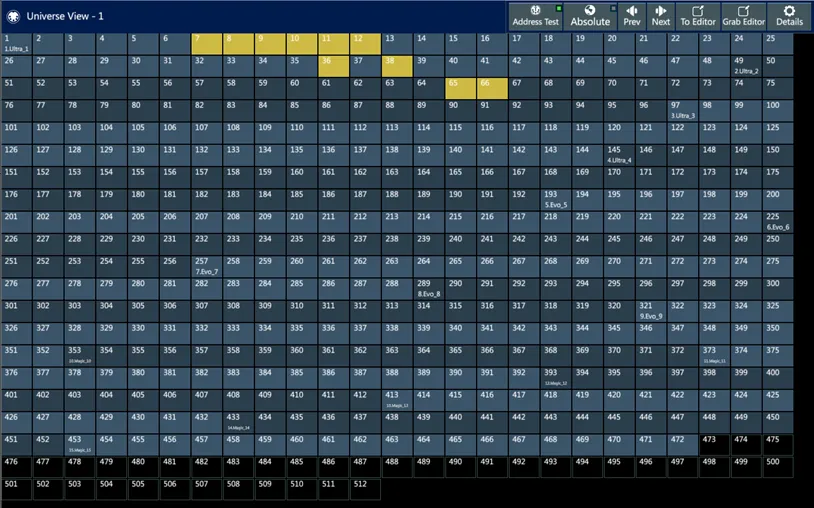Select address cell 393 labeled 12.Magic_12
Image resolution: width=814 pixels, height=508 pixels.
pyautogui.click(x=555, y=379)
